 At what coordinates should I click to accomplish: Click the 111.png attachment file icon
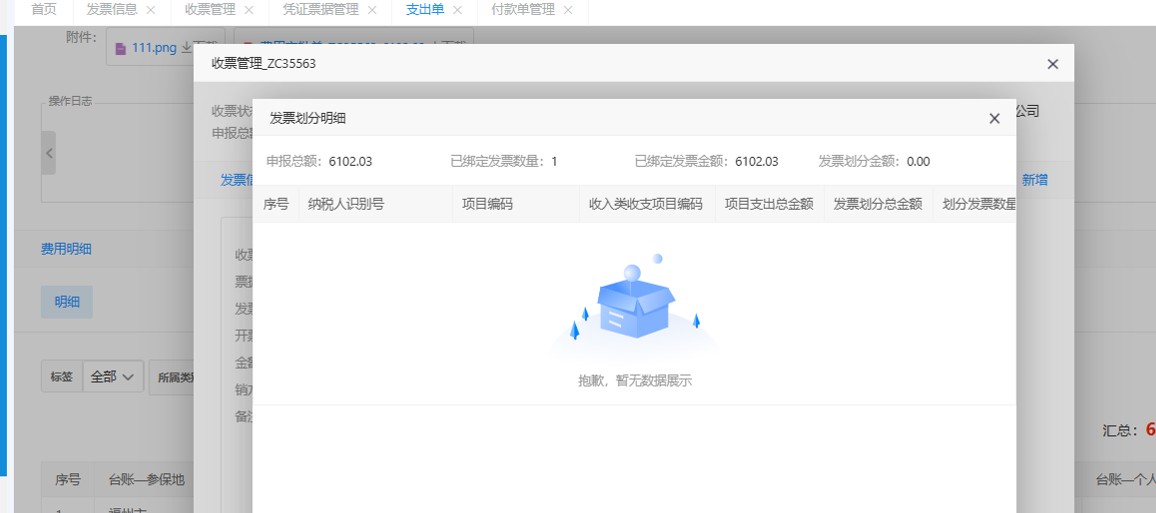click(121, 48)
